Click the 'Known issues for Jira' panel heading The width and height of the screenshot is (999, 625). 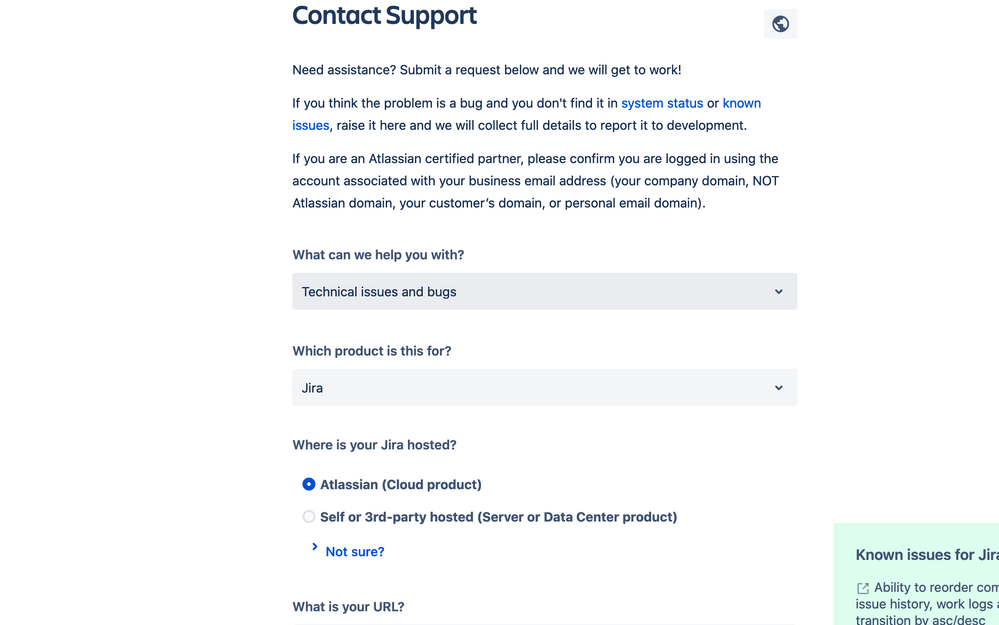(x=927, y=555)
